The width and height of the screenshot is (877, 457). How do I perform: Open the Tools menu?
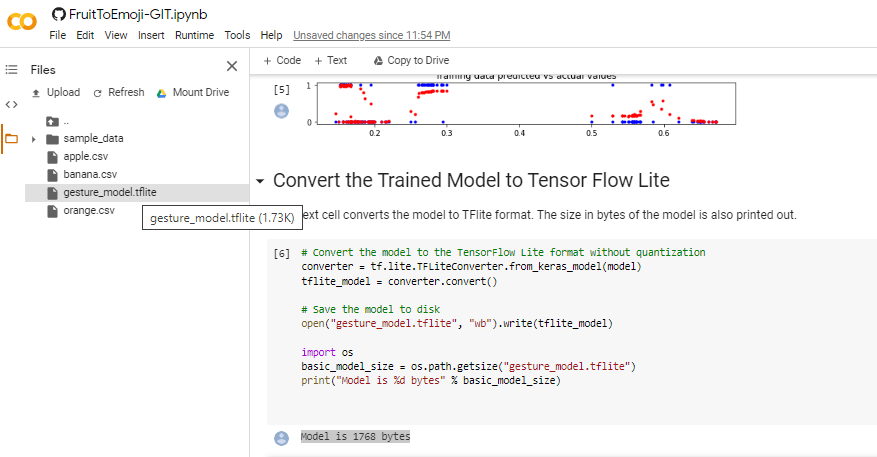click(x=237, y=35)
